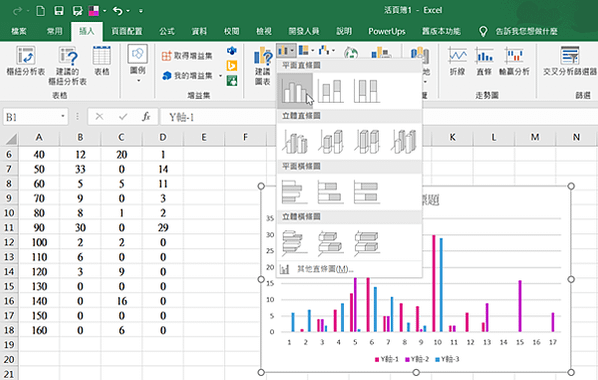Create a new blank workbook from quick access
598x380 pixels.
tap(40, 11)
